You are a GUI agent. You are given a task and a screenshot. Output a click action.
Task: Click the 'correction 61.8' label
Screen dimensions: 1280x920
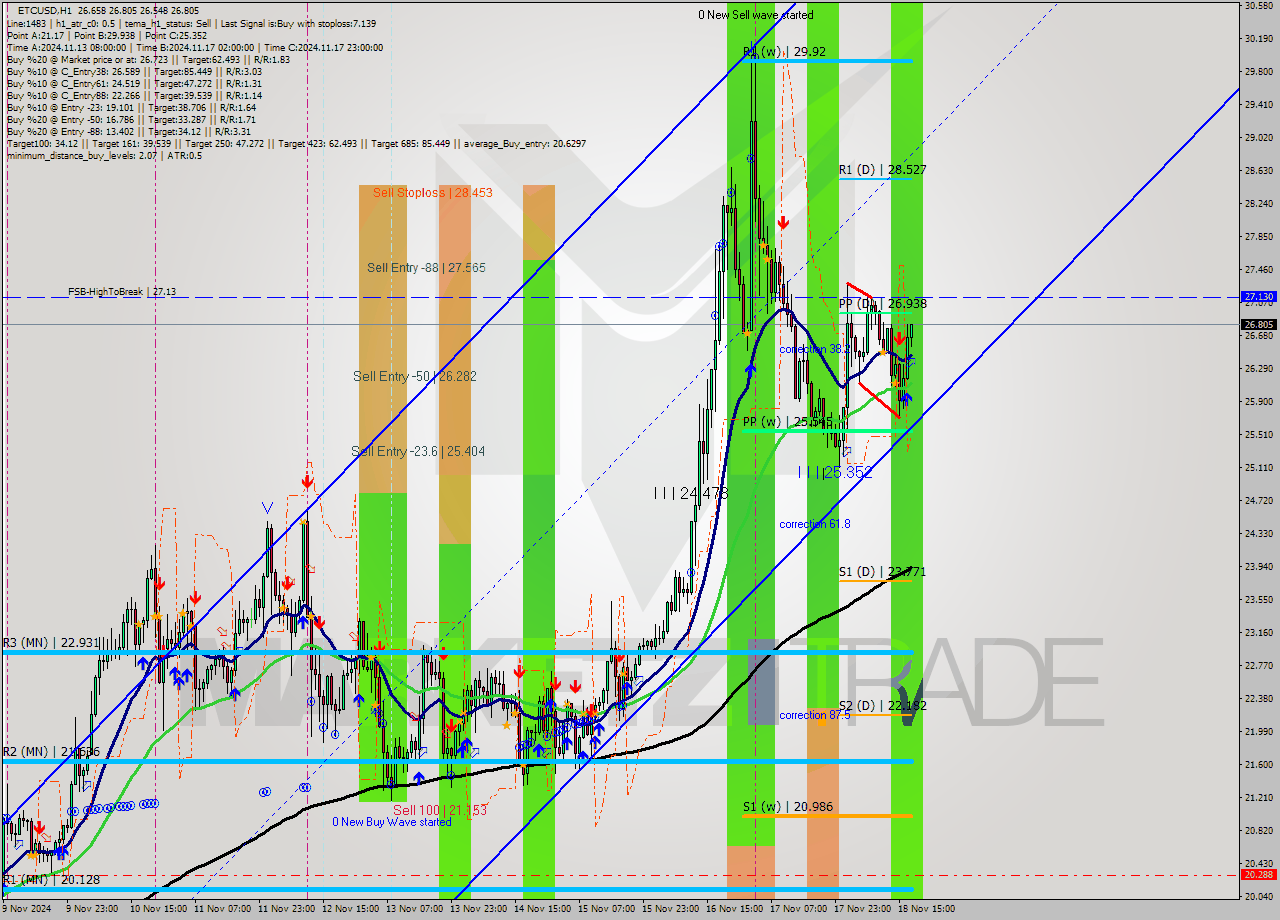(x=815, y=524)
